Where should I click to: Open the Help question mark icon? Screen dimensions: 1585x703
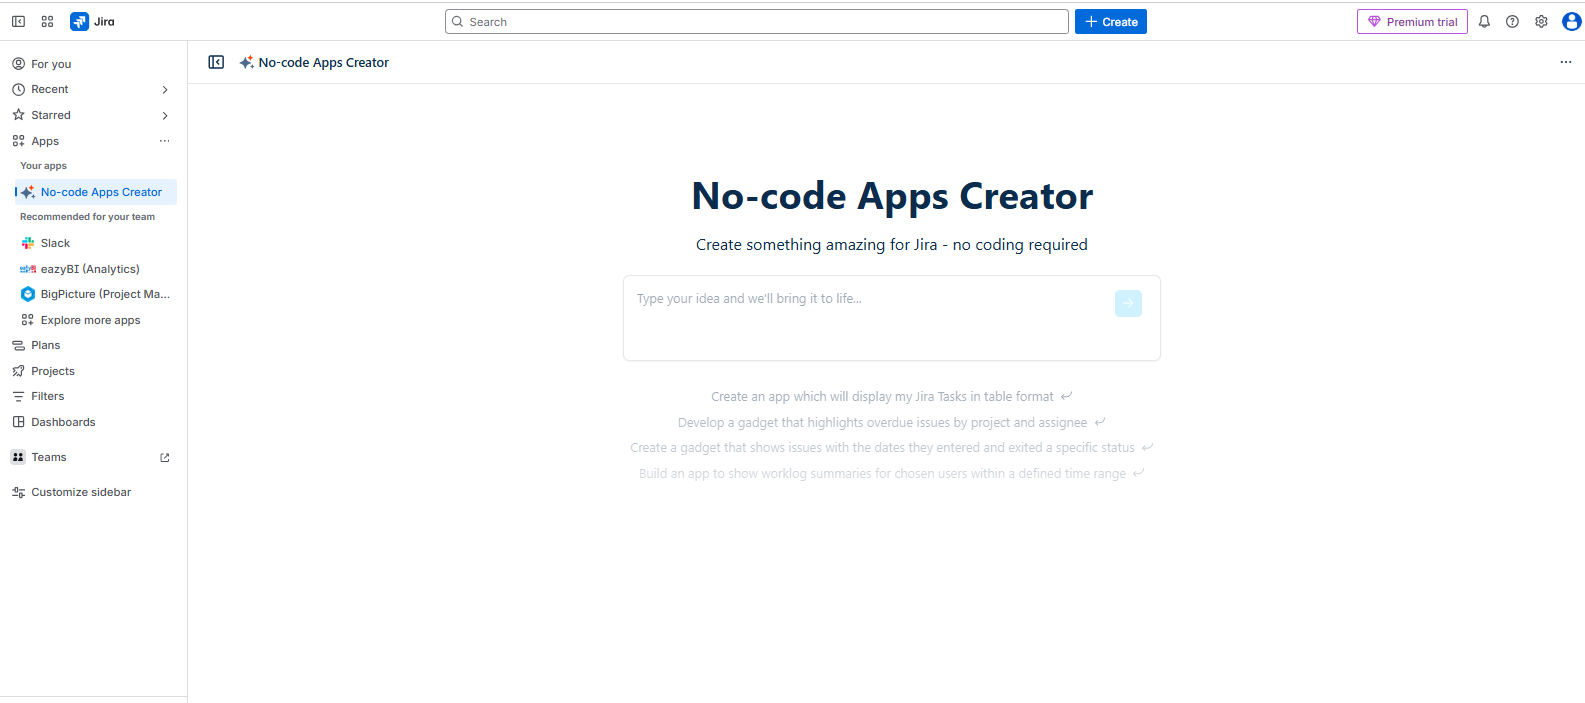[x=1512, y=21]
